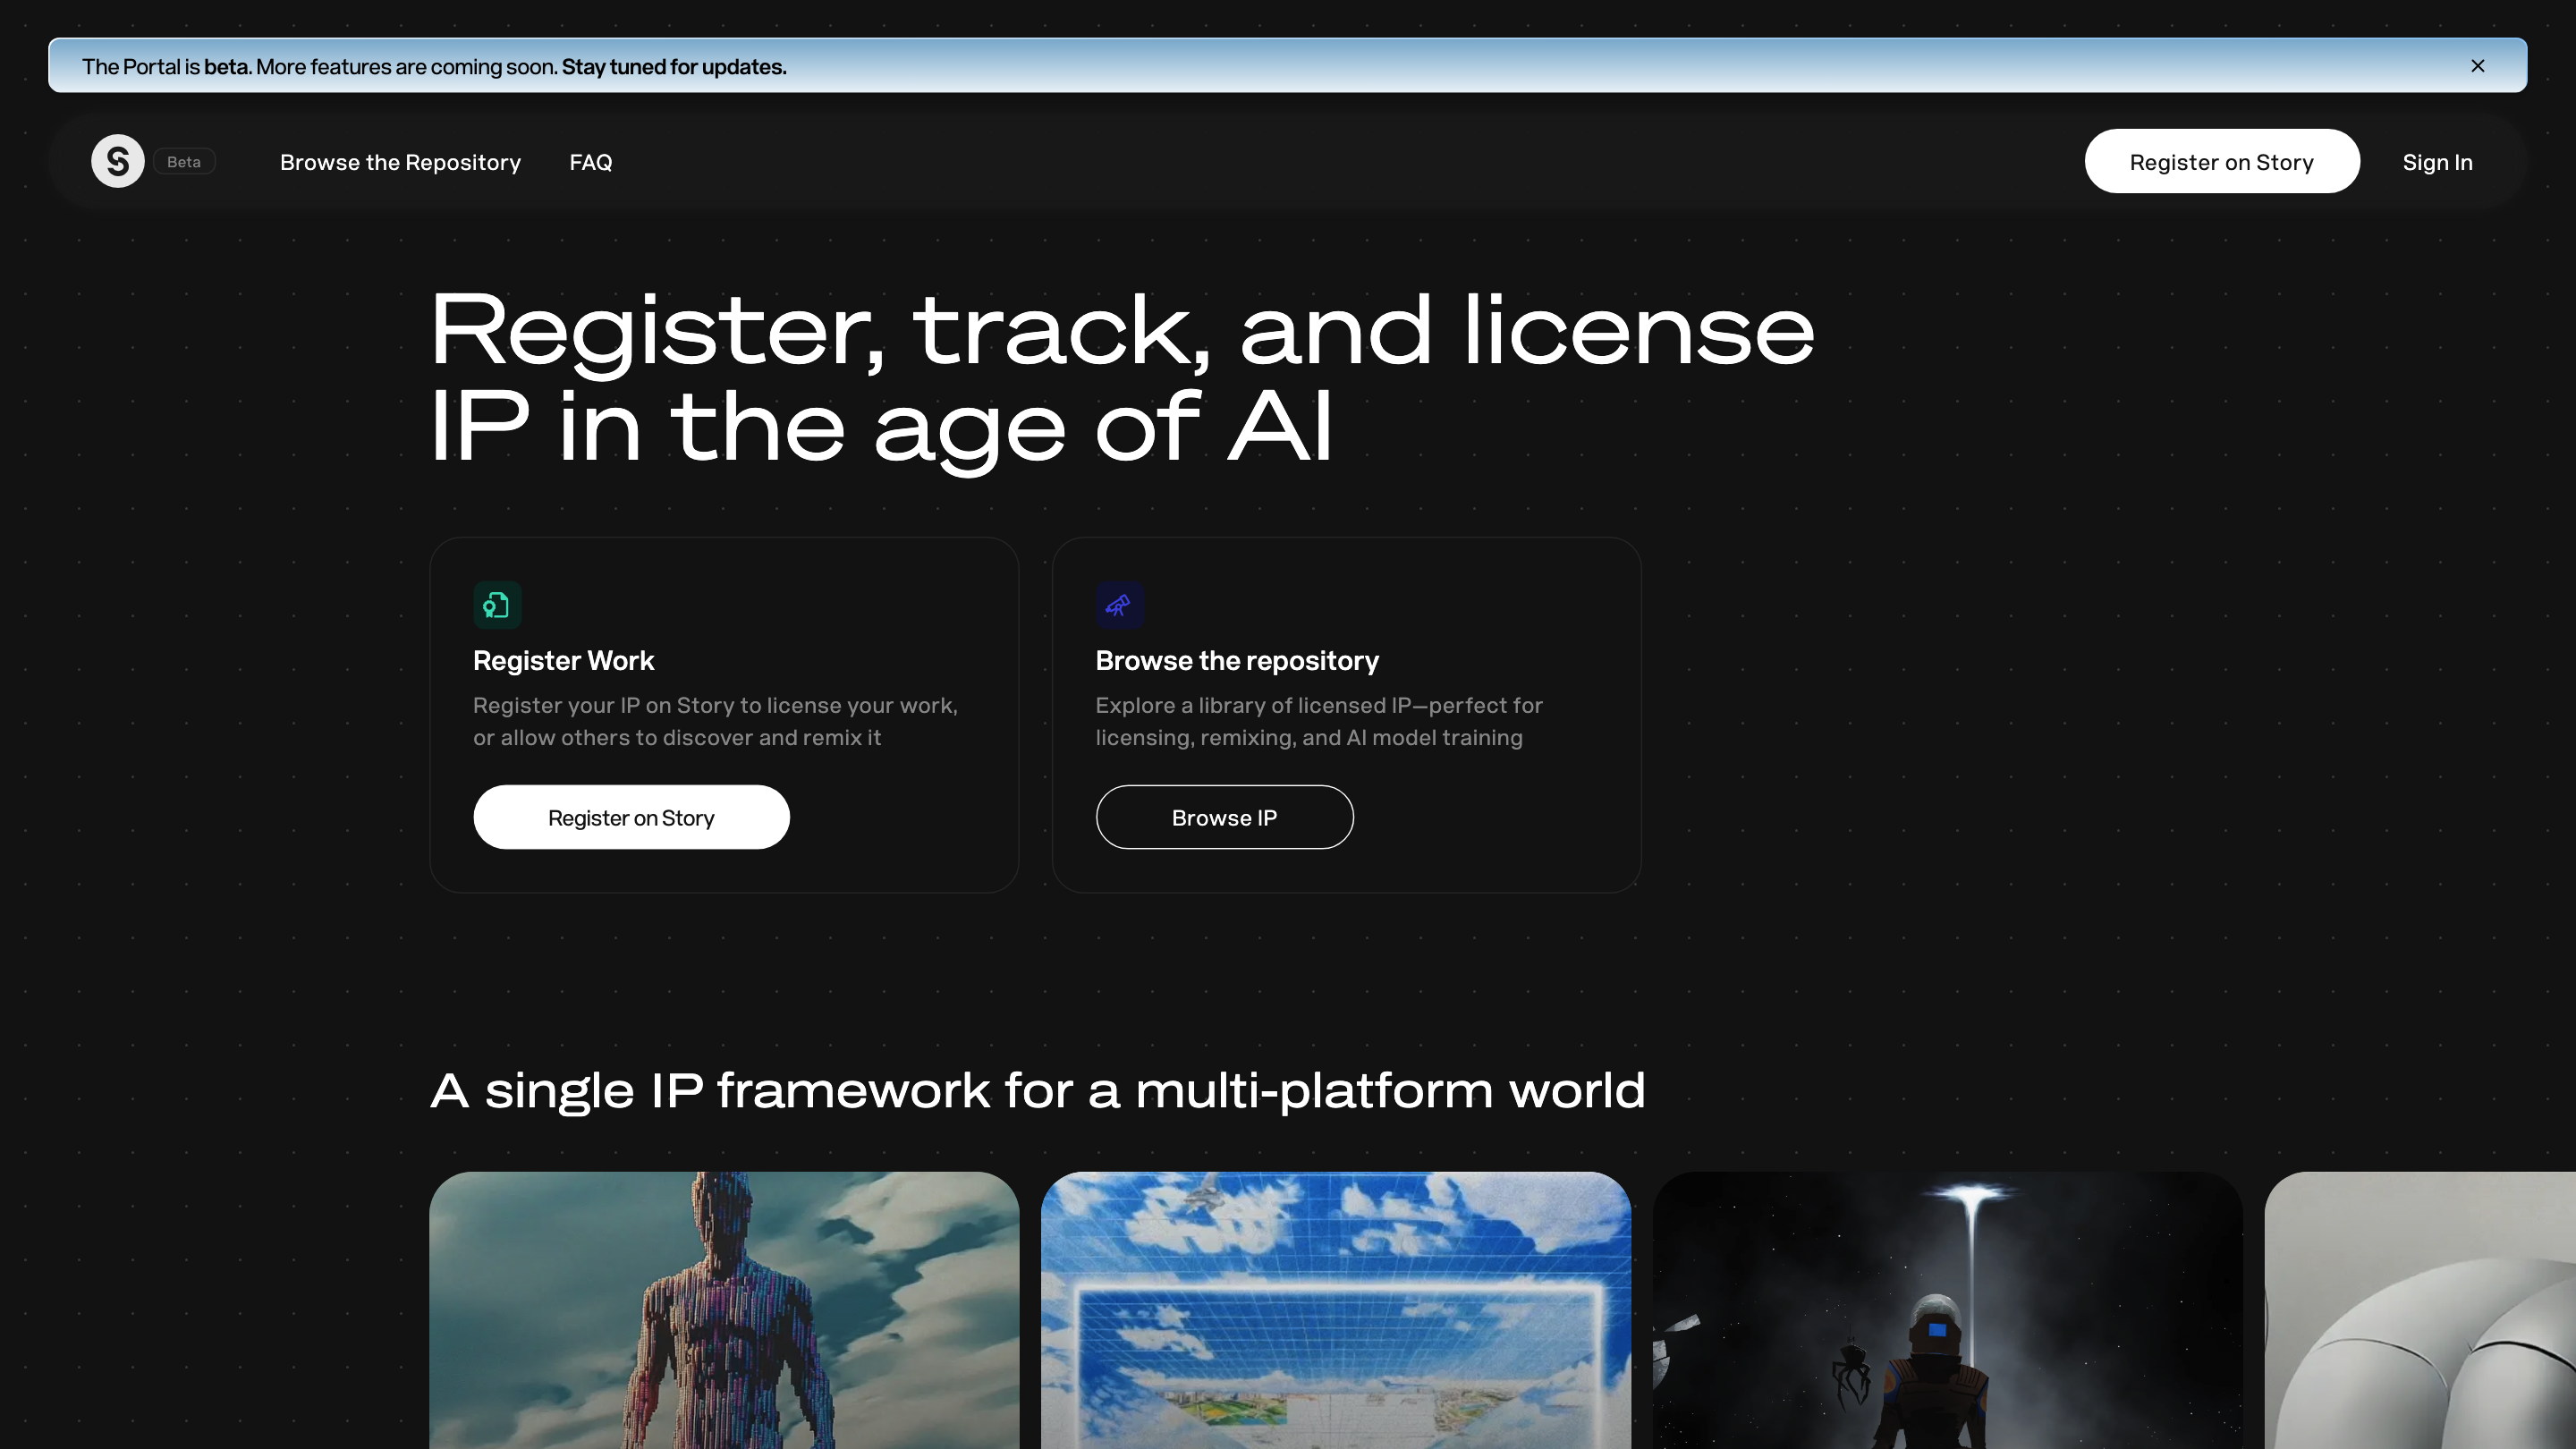Click the Sign In link
The image size is (2576, 1449).
pos(2437,161)
